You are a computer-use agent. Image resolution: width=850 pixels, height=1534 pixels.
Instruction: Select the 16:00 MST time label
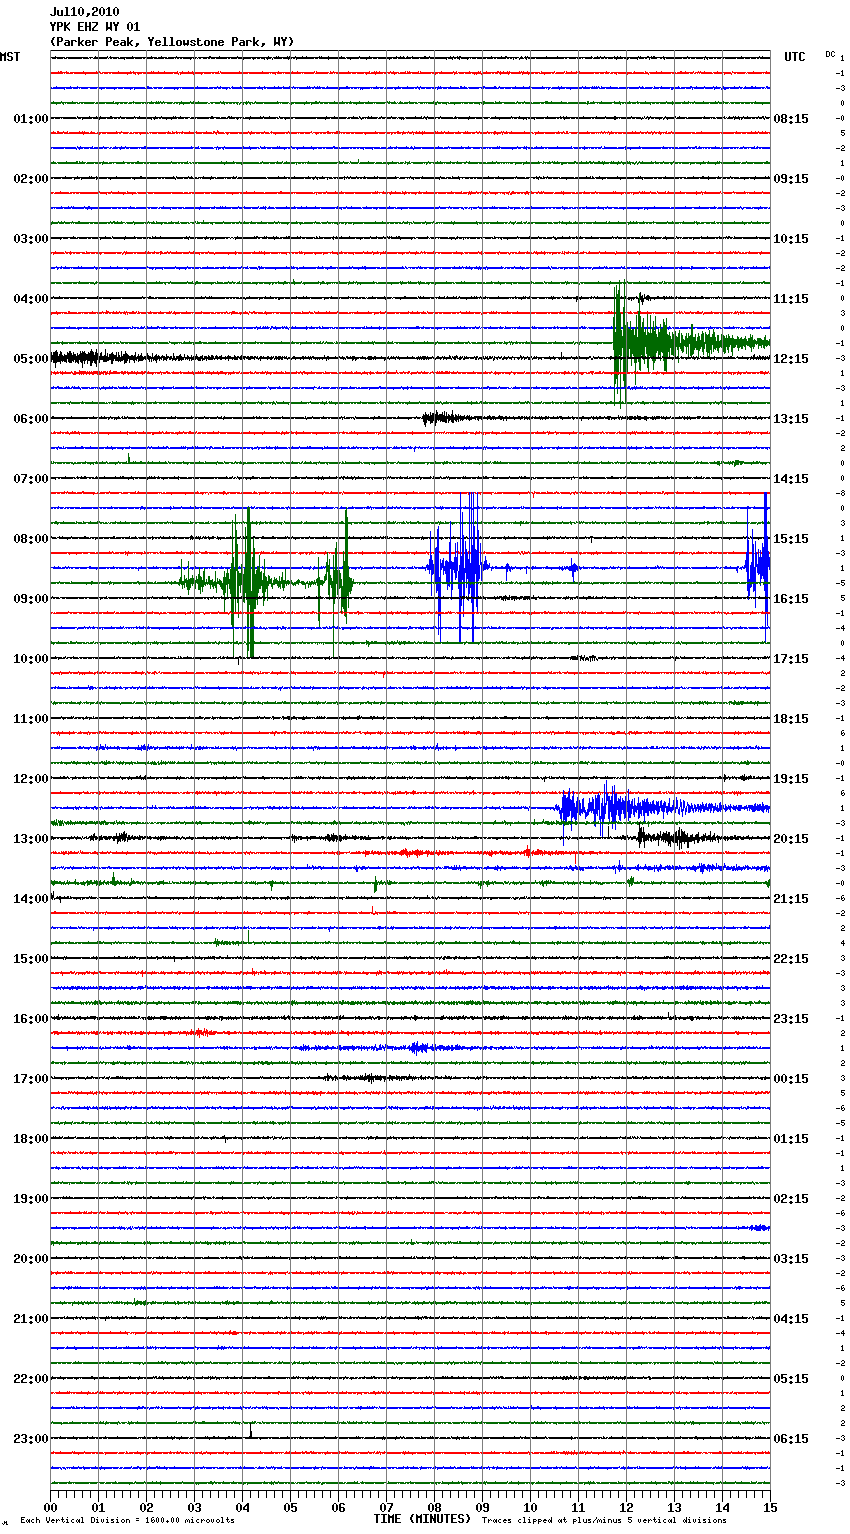30,1019
